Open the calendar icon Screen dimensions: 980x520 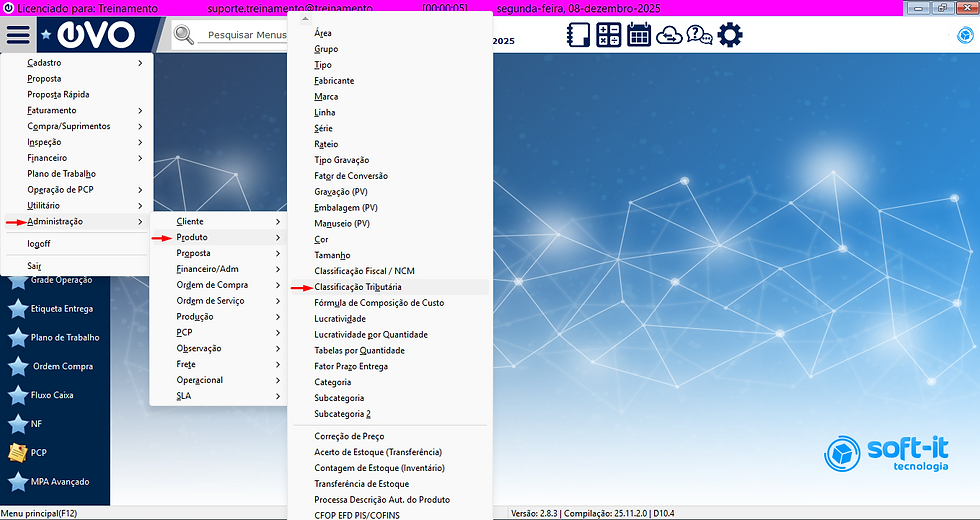point(639,34)
